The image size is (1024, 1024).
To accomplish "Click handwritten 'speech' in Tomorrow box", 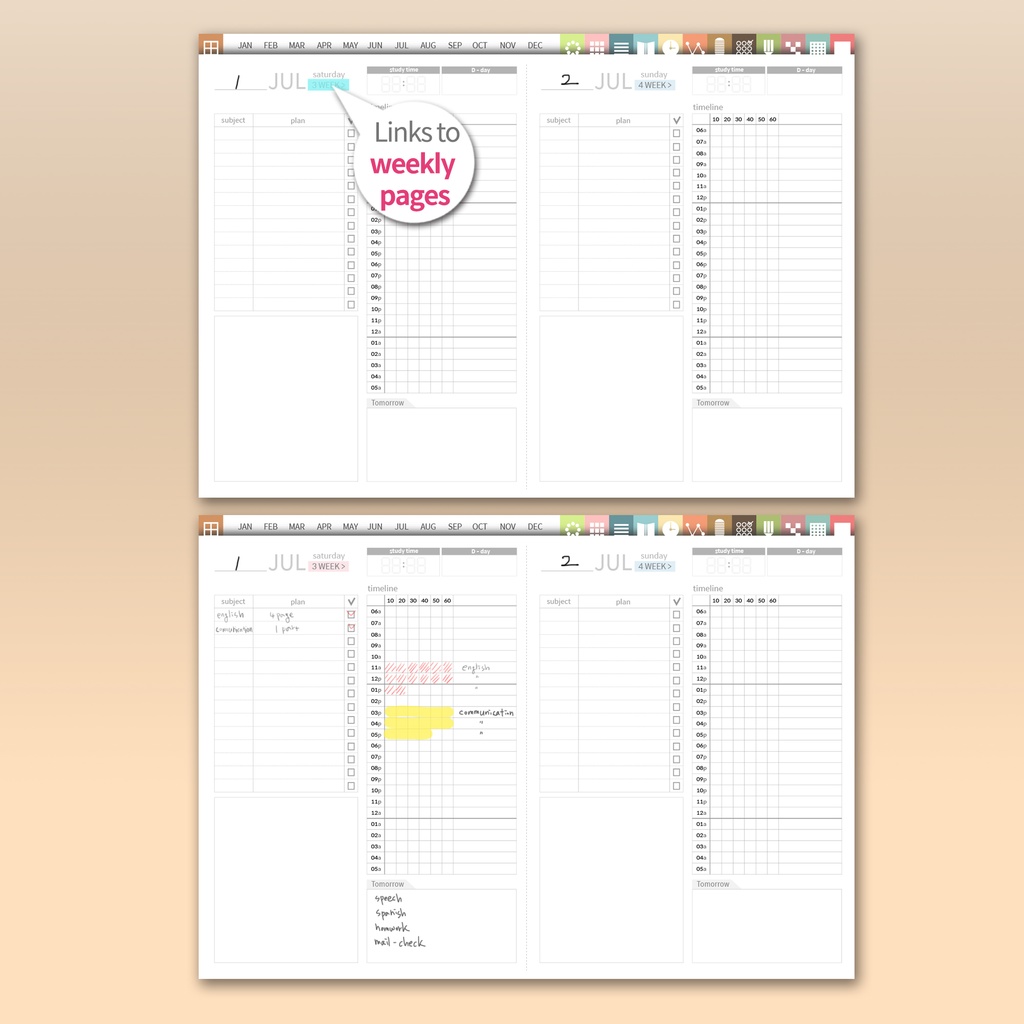I will [389, 899].
